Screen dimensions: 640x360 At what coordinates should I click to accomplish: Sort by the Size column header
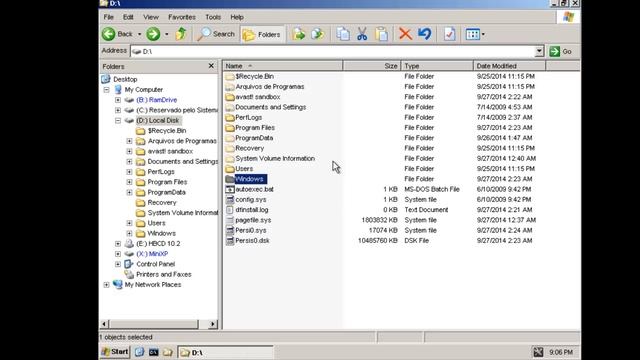372,66
